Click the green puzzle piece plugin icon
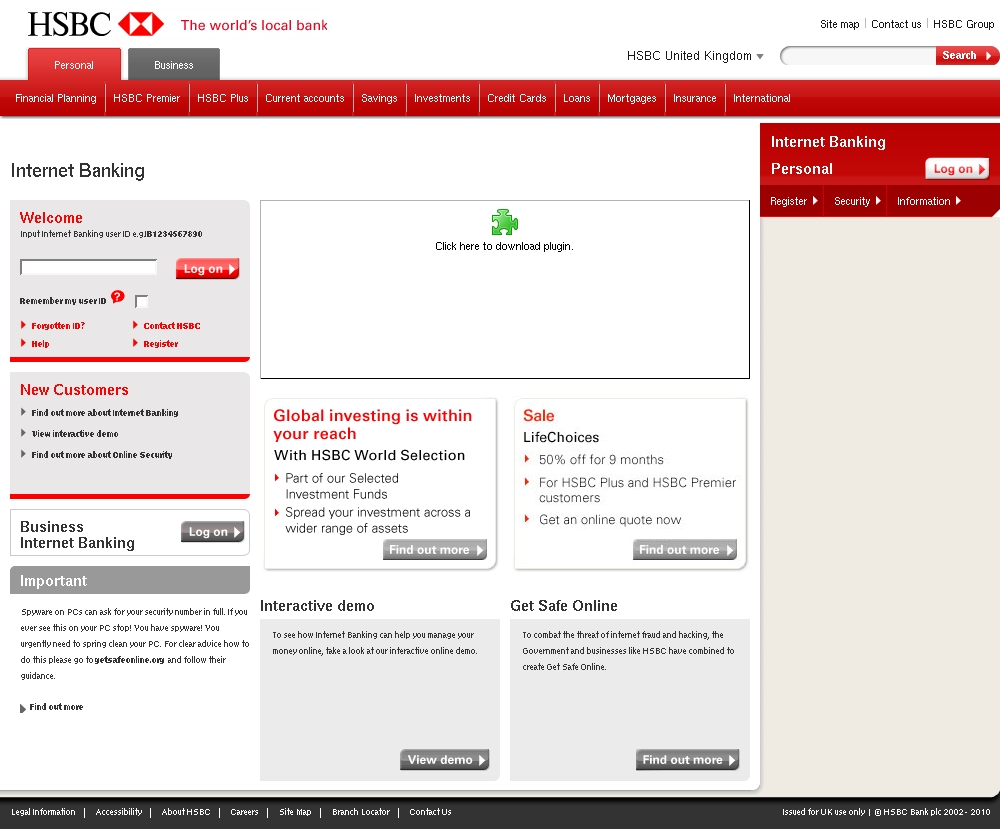The height and width of the screenshot is (829, 1000). 504,222
